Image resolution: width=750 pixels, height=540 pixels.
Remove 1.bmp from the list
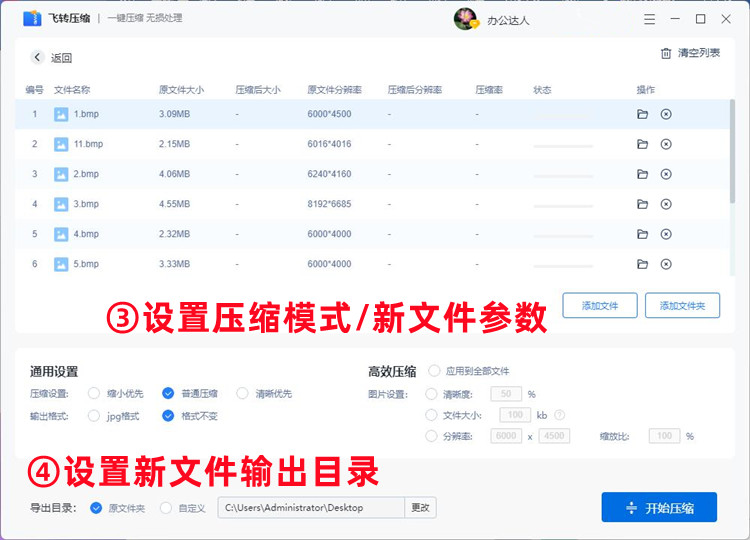point(666,114)
